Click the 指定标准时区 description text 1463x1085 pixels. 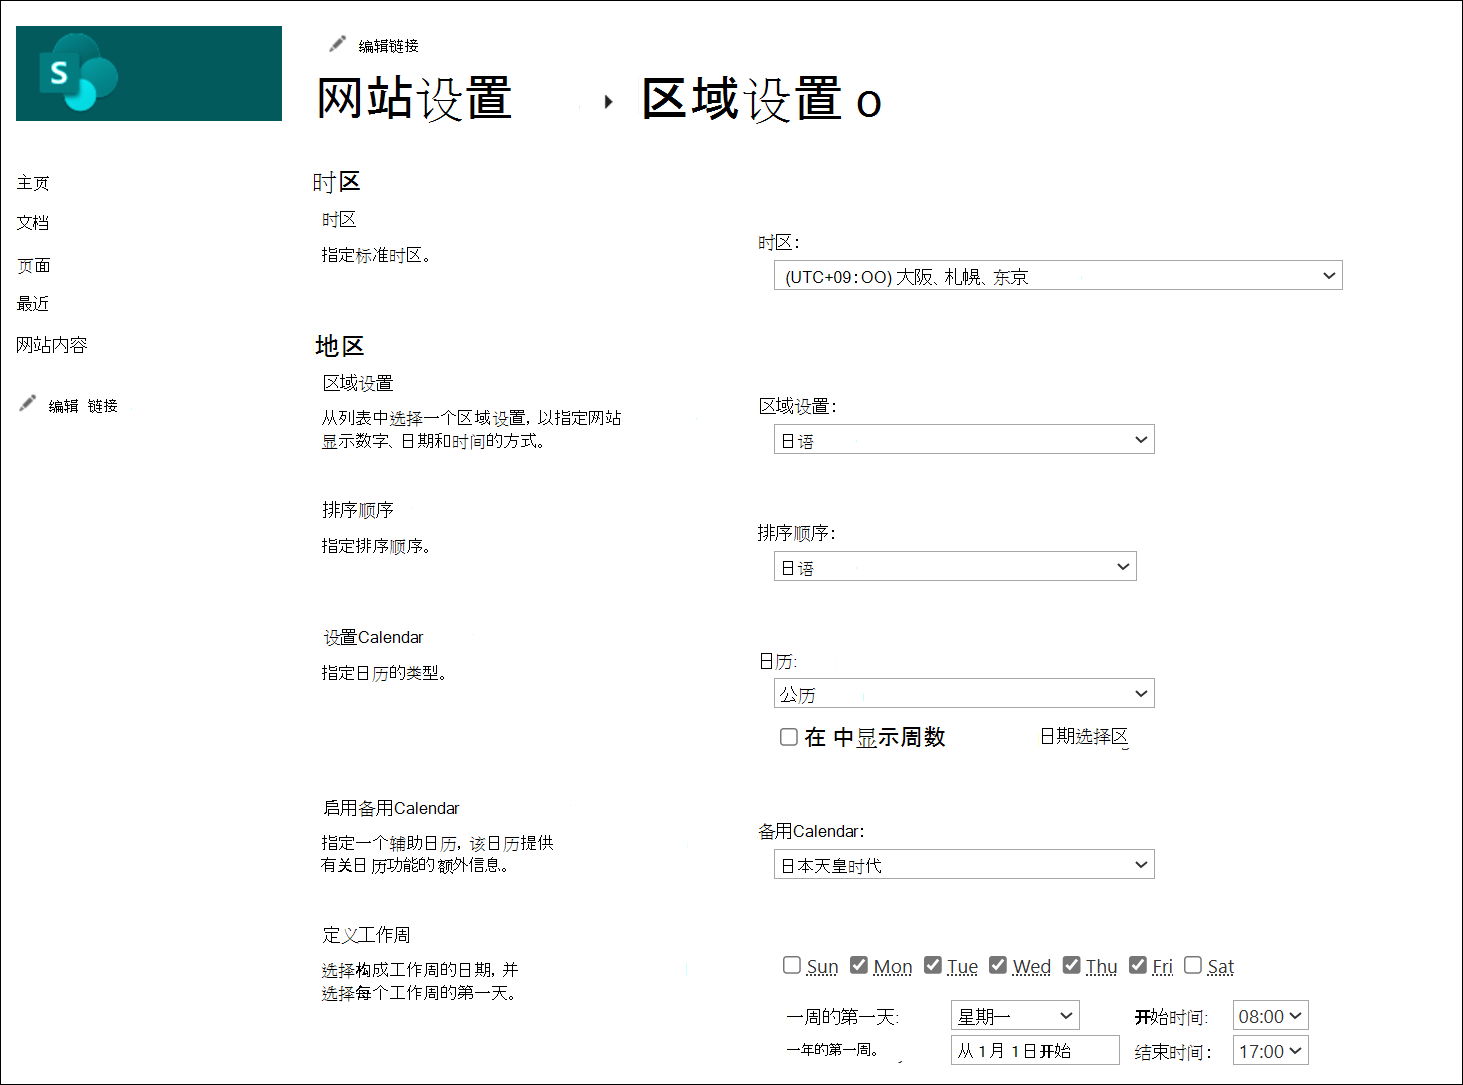[x=376, y=256]
